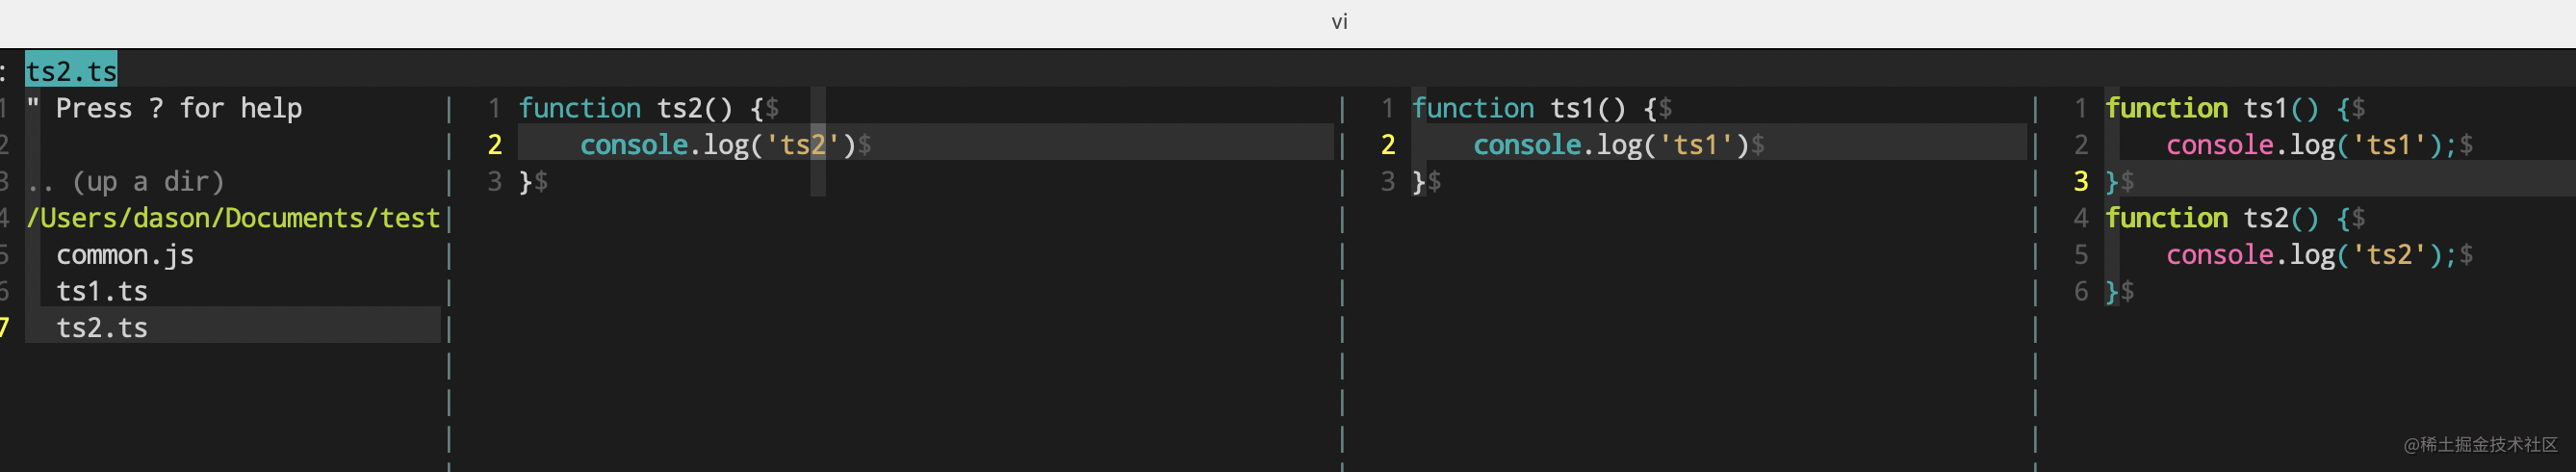Go up a directory via ".. (up a dir)"
The height and width of the screenshot is (472, 2576).
[x=126, y=182]
